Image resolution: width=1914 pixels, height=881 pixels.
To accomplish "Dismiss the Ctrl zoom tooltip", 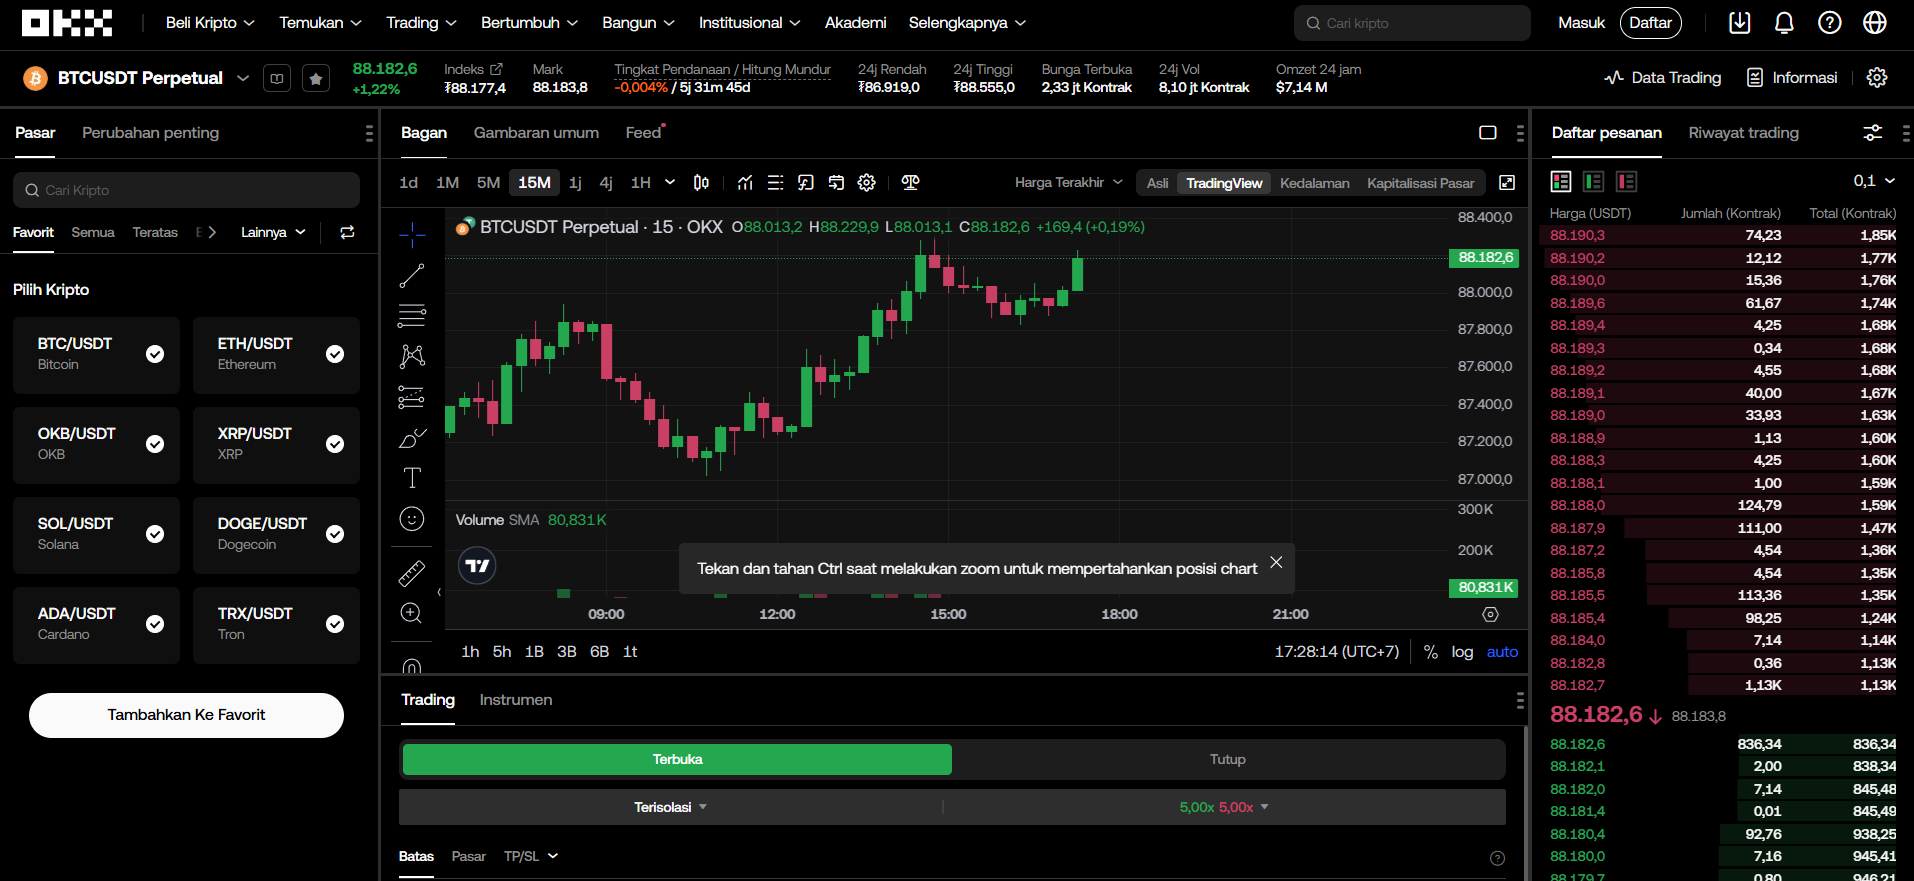I will pos(1276,563).
